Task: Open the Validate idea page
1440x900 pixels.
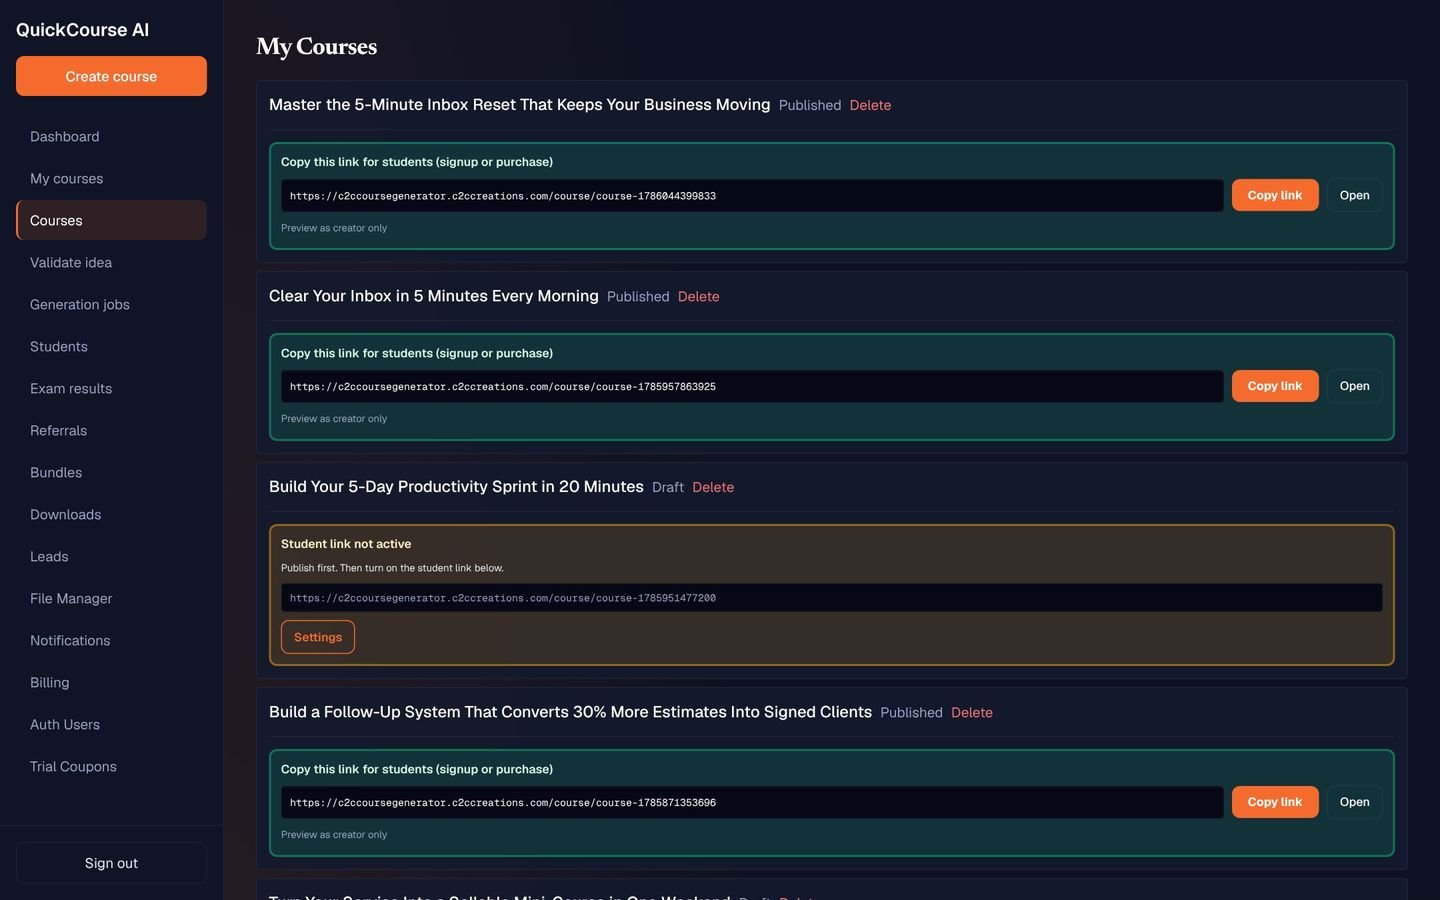Action: tap(111, 262)
